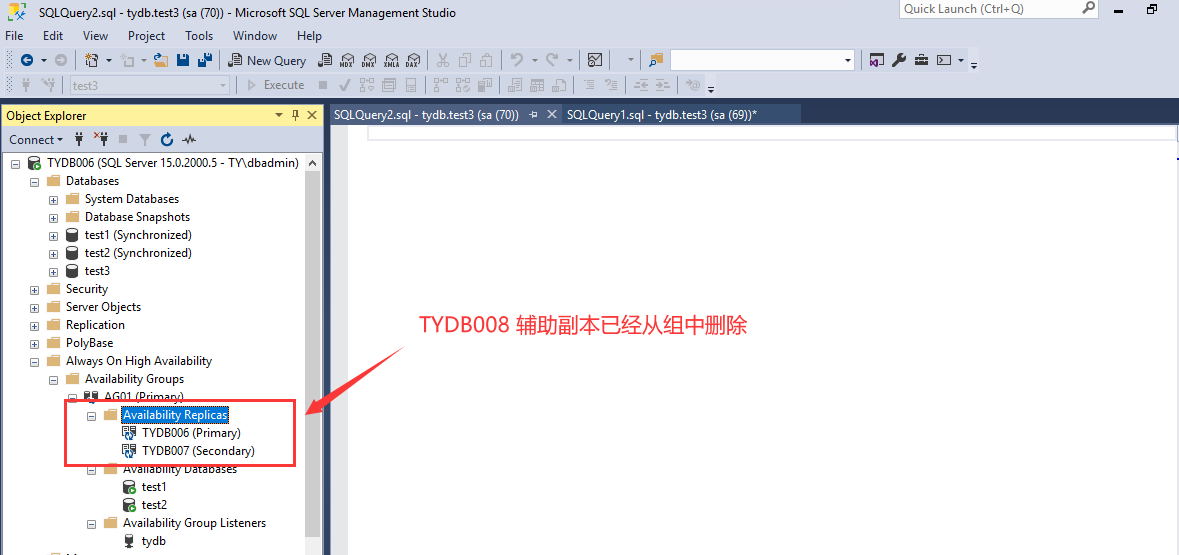Collapse the TYDB006 server node
This screenshot has width=1179, height=555.
tap(15, 163)
